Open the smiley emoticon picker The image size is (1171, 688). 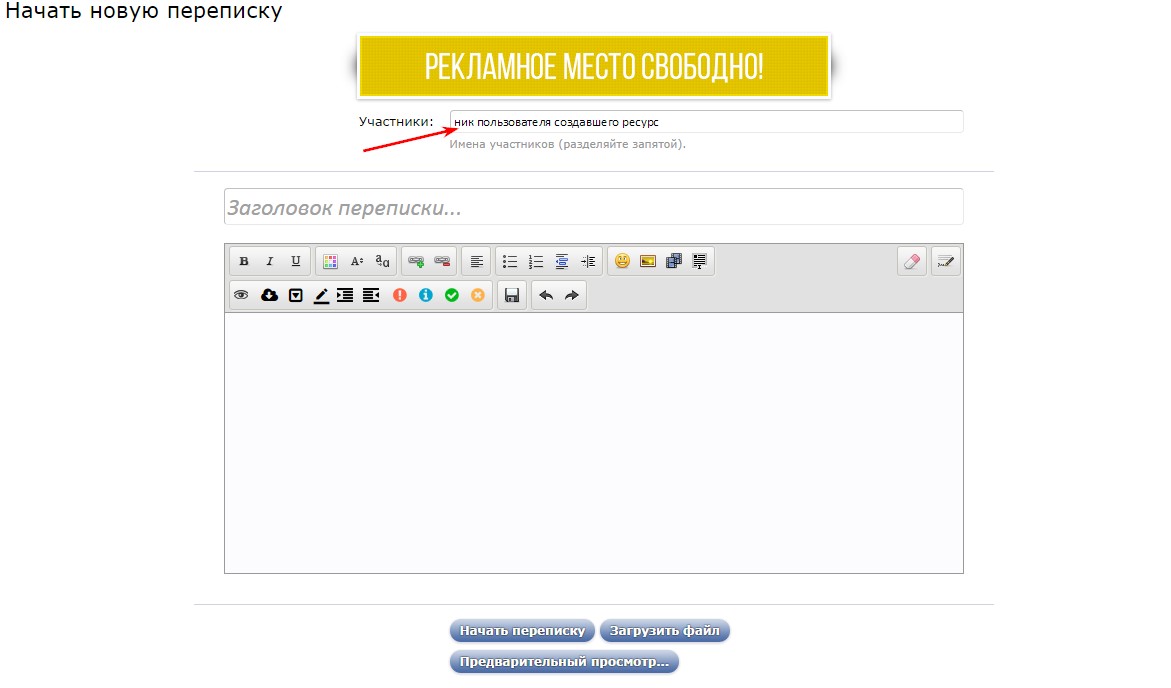(x=622, y=262)
